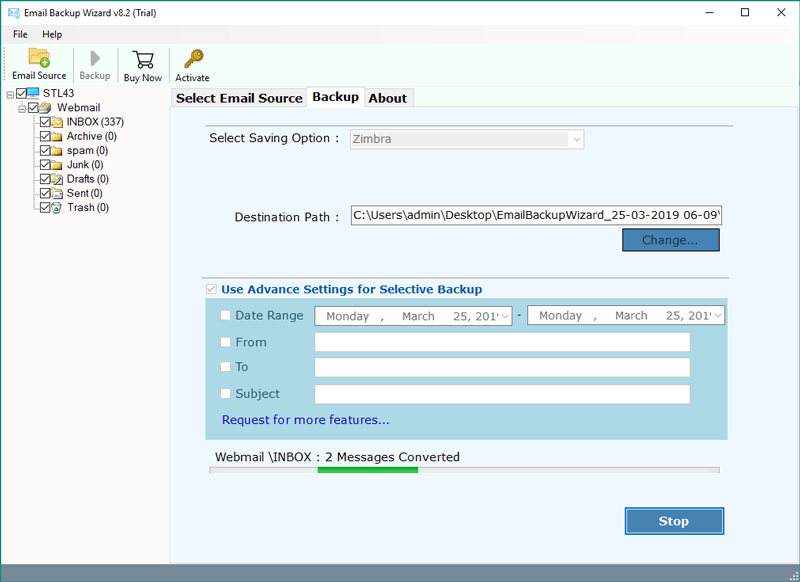Click the Subject text field
Viewport: 800px width, 582px height.
click(502, 394)
